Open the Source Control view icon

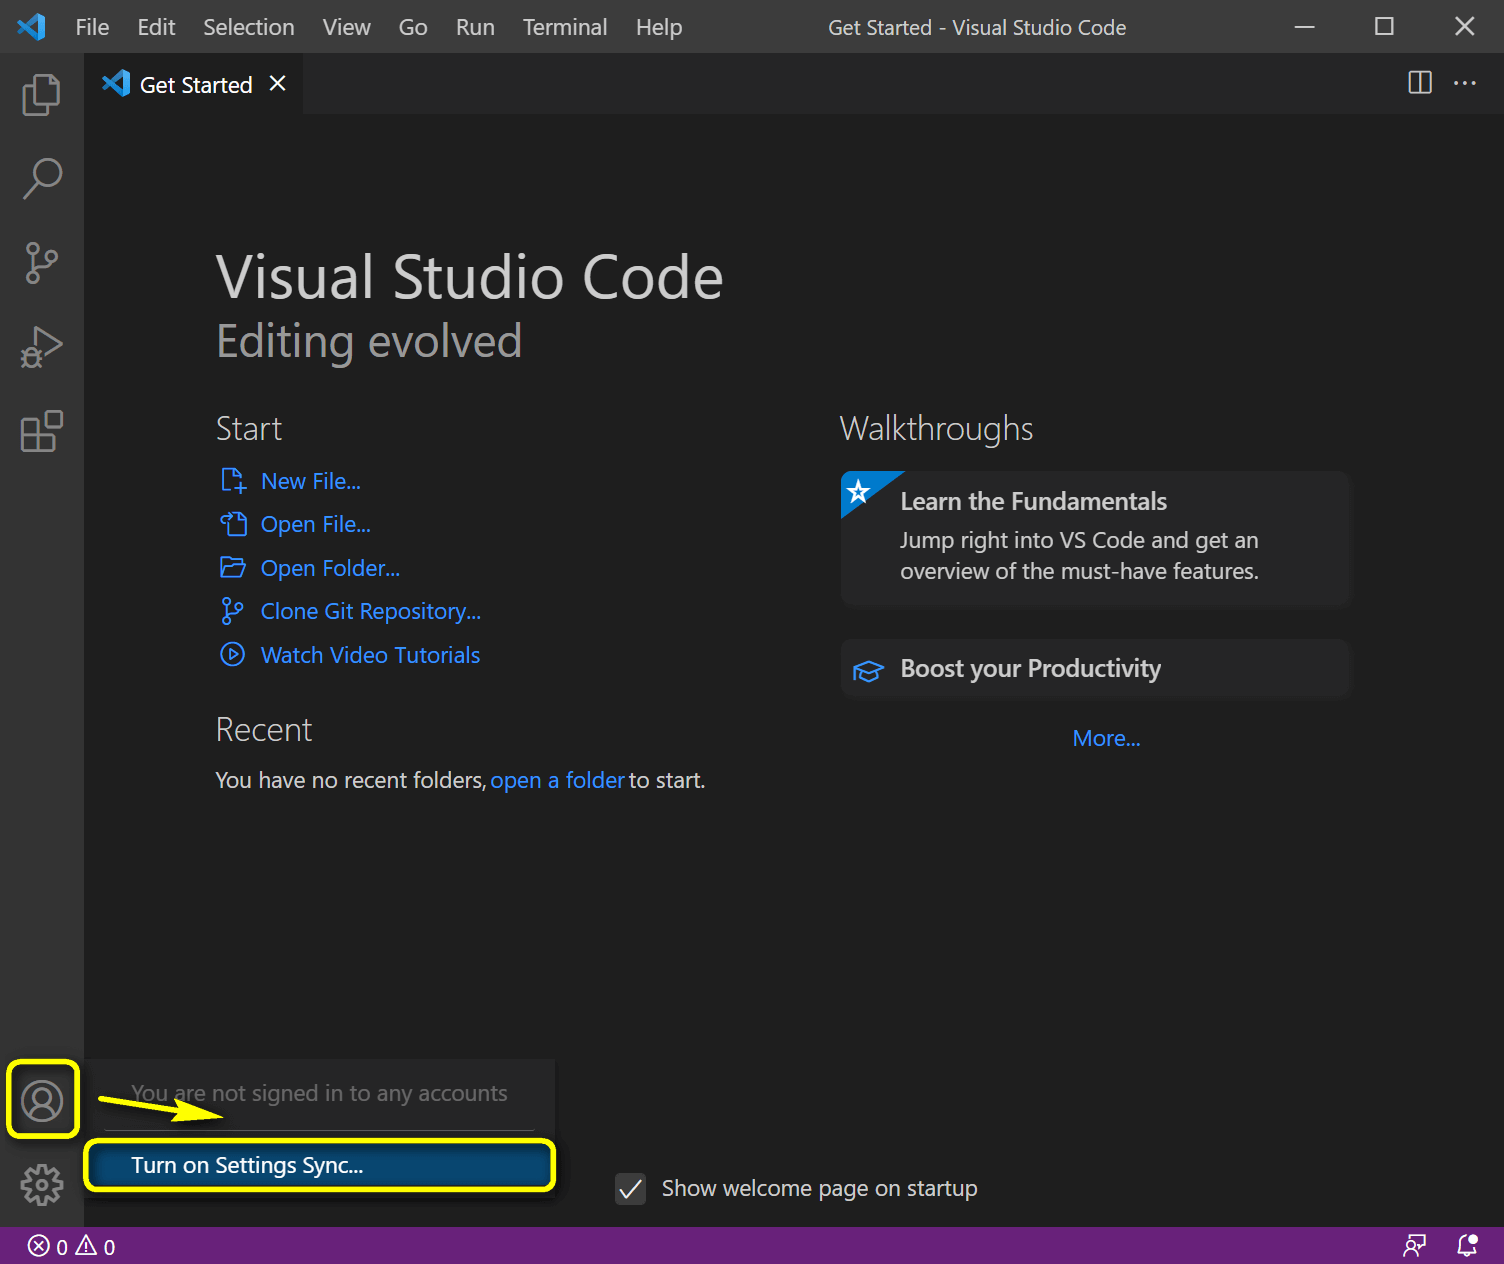pos(41,263)
